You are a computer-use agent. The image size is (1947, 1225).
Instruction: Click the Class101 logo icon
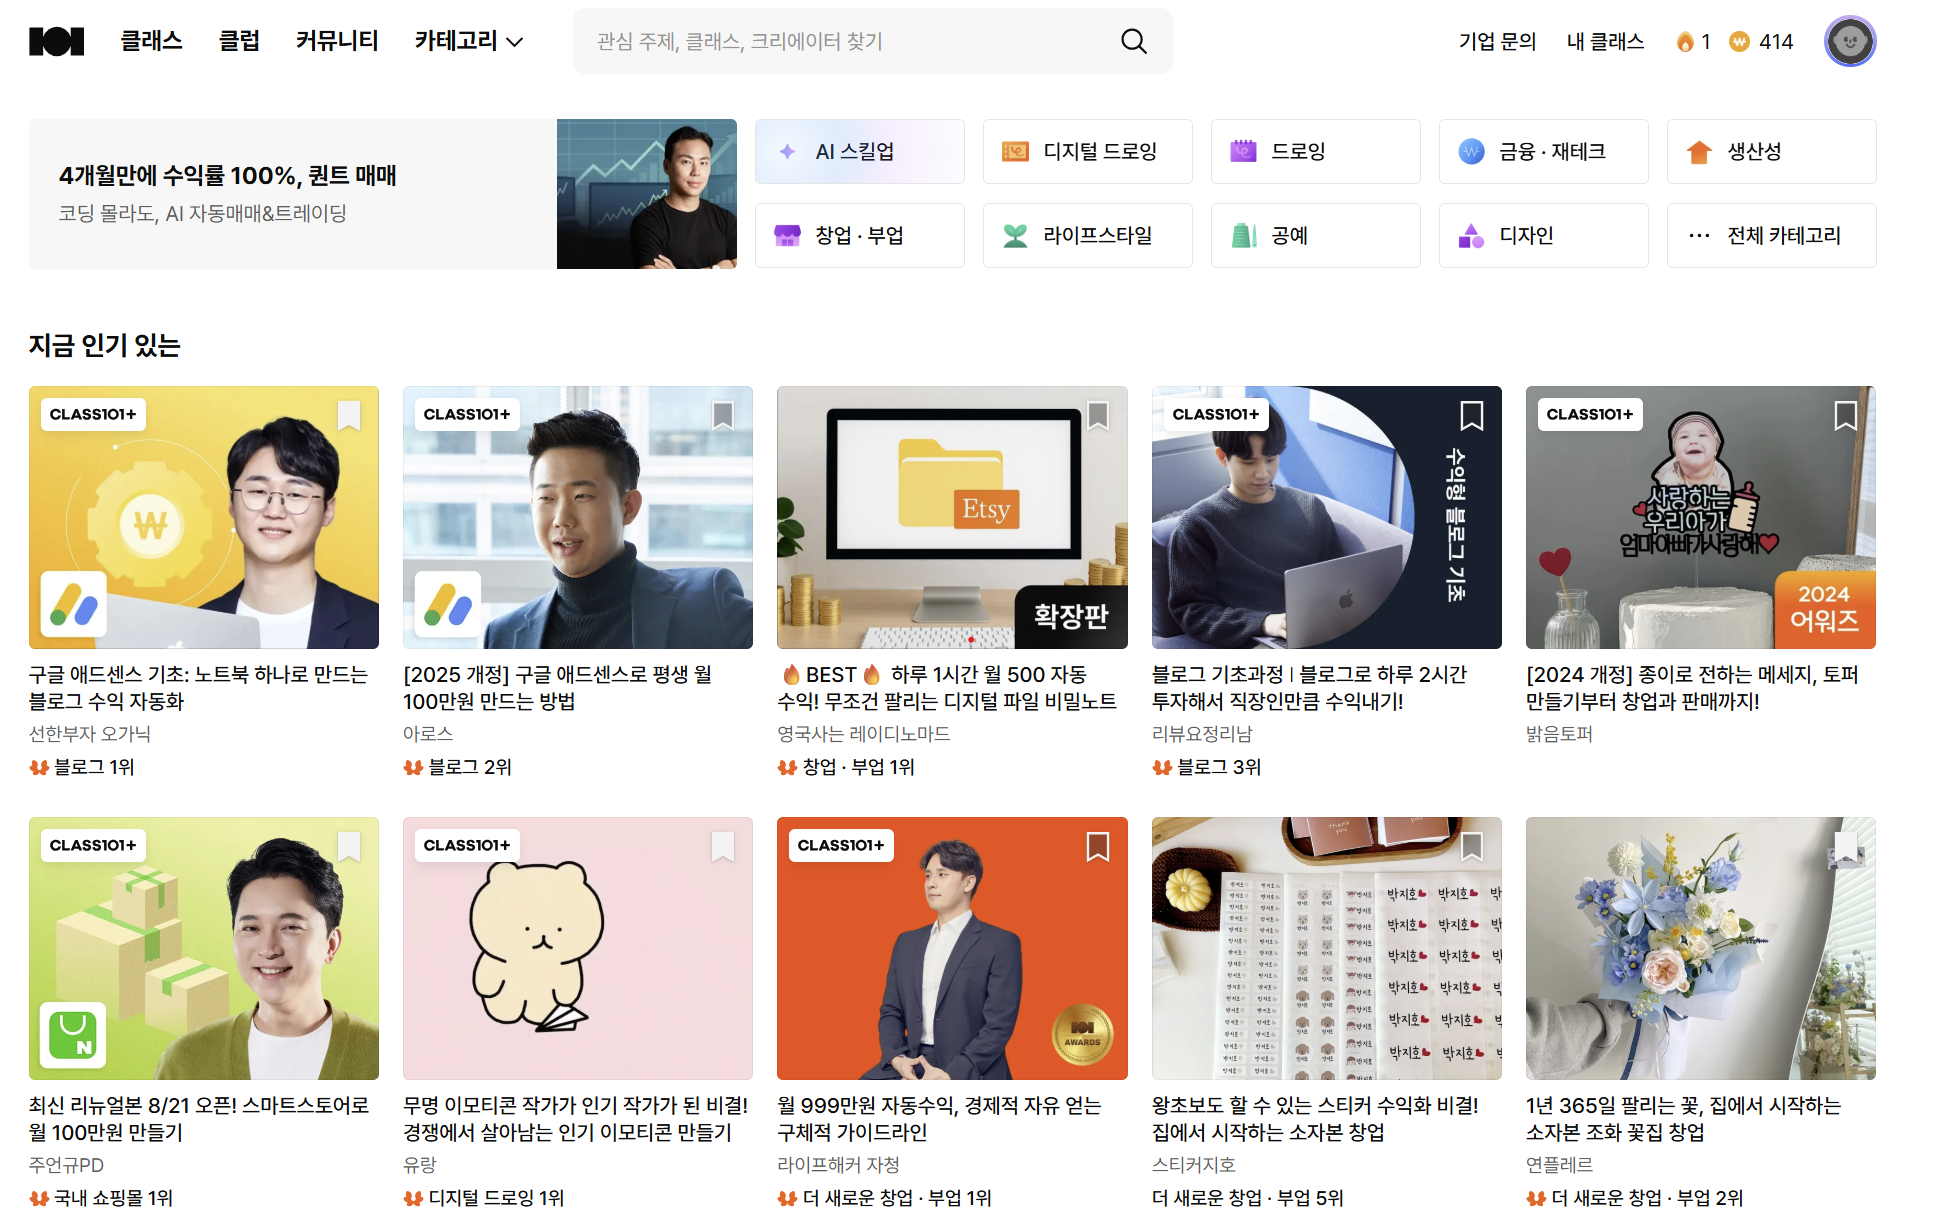click(x=56, y=41)
